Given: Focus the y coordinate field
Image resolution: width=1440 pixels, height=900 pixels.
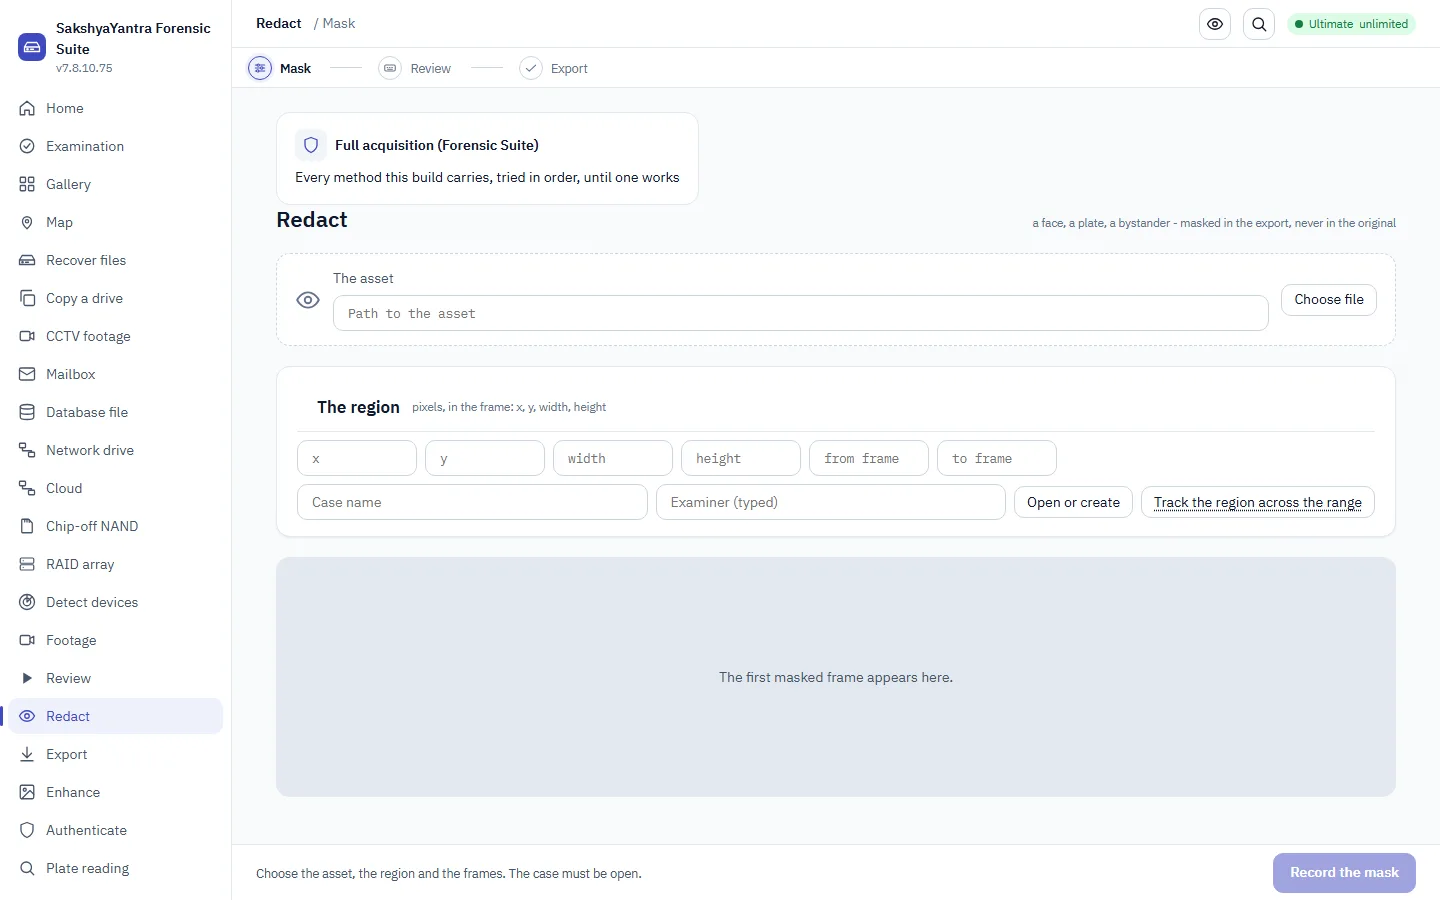Looking at the screenshot, I should pos(485,458).
